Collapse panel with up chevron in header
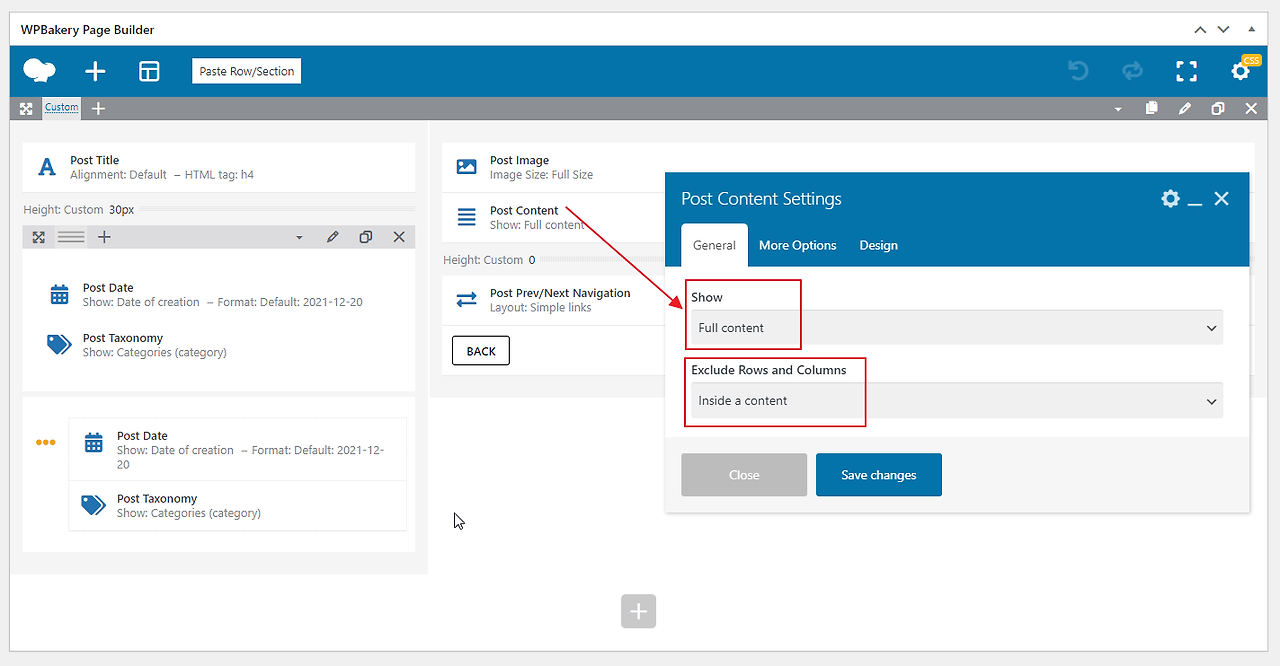1280x666 pixels. click(1200, 30)
